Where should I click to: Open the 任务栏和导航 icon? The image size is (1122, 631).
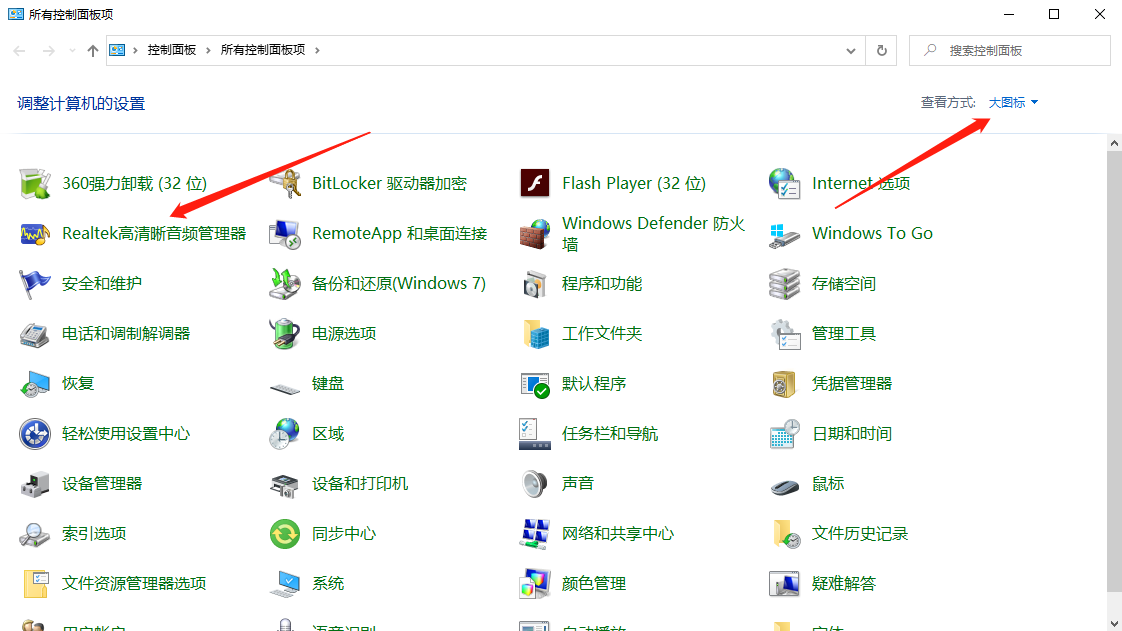pyautogui.click(x=535, y=434)
